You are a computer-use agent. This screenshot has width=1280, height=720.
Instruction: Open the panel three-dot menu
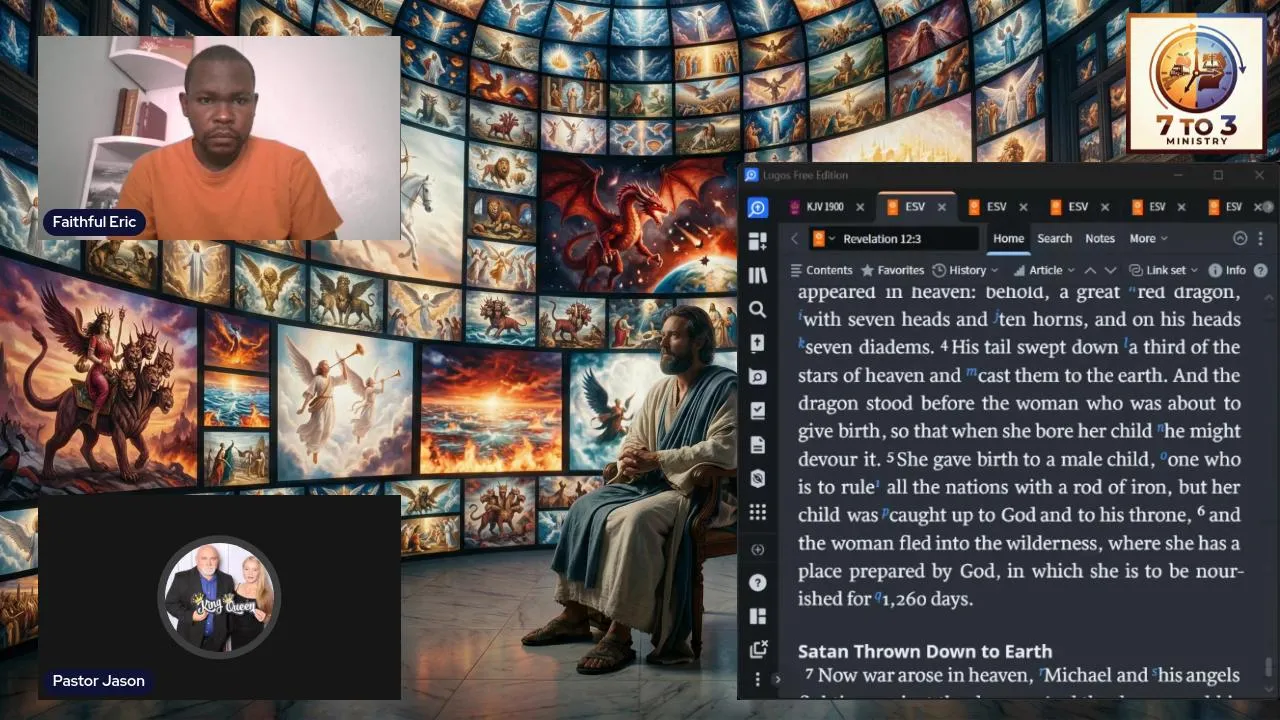click(1260, 239)
